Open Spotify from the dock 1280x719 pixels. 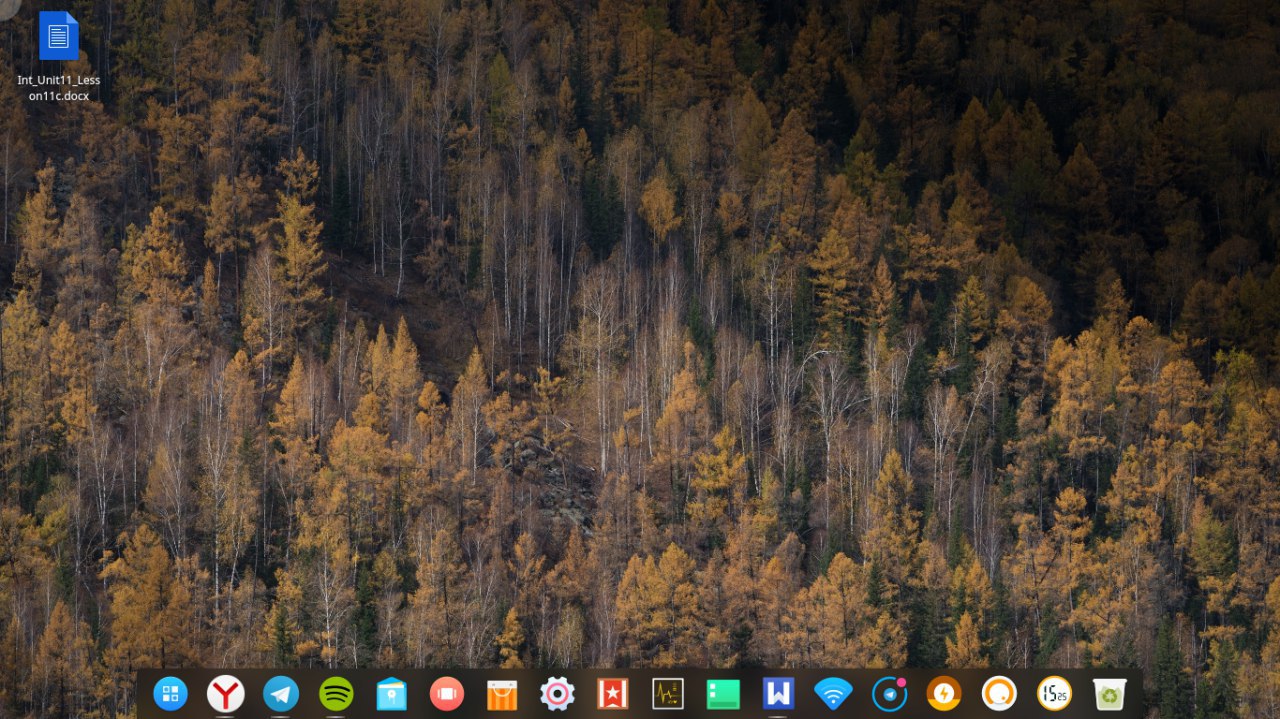pyautogui.click(x=336, y=693)
